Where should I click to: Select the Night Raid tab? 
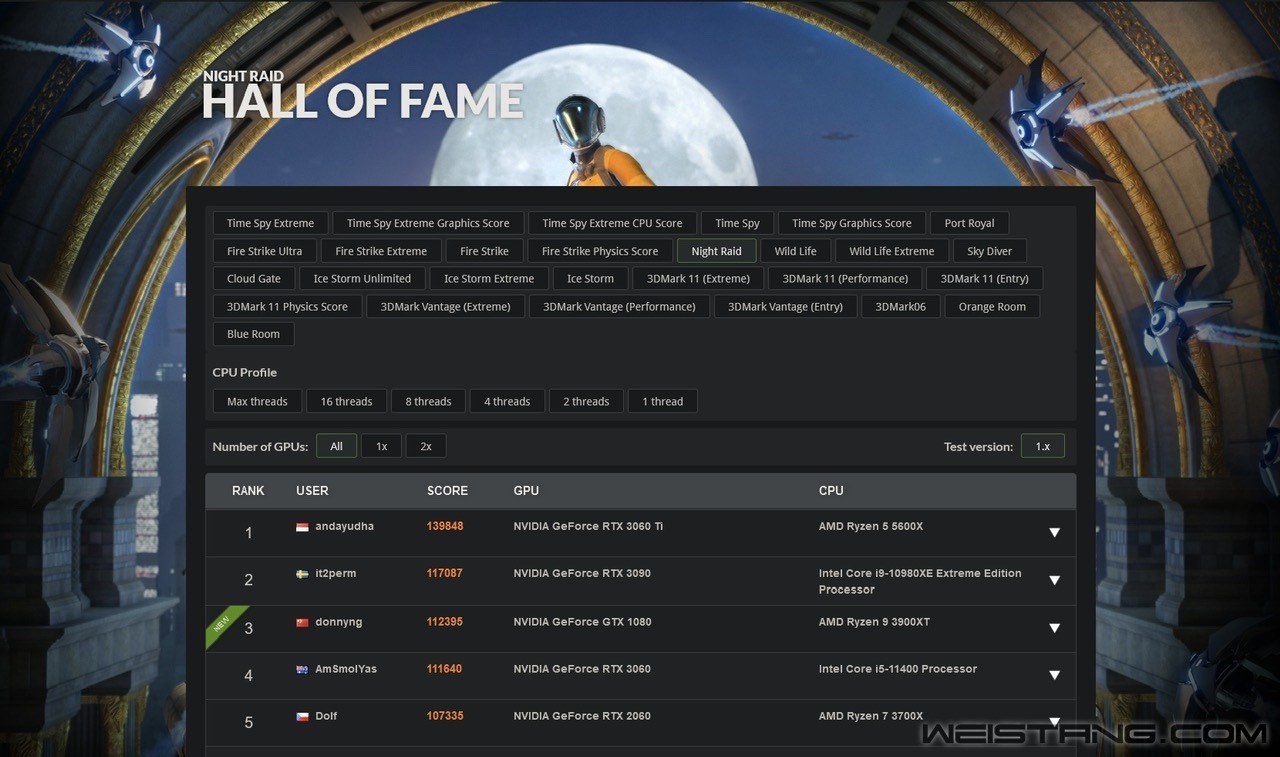click(716, 251)
